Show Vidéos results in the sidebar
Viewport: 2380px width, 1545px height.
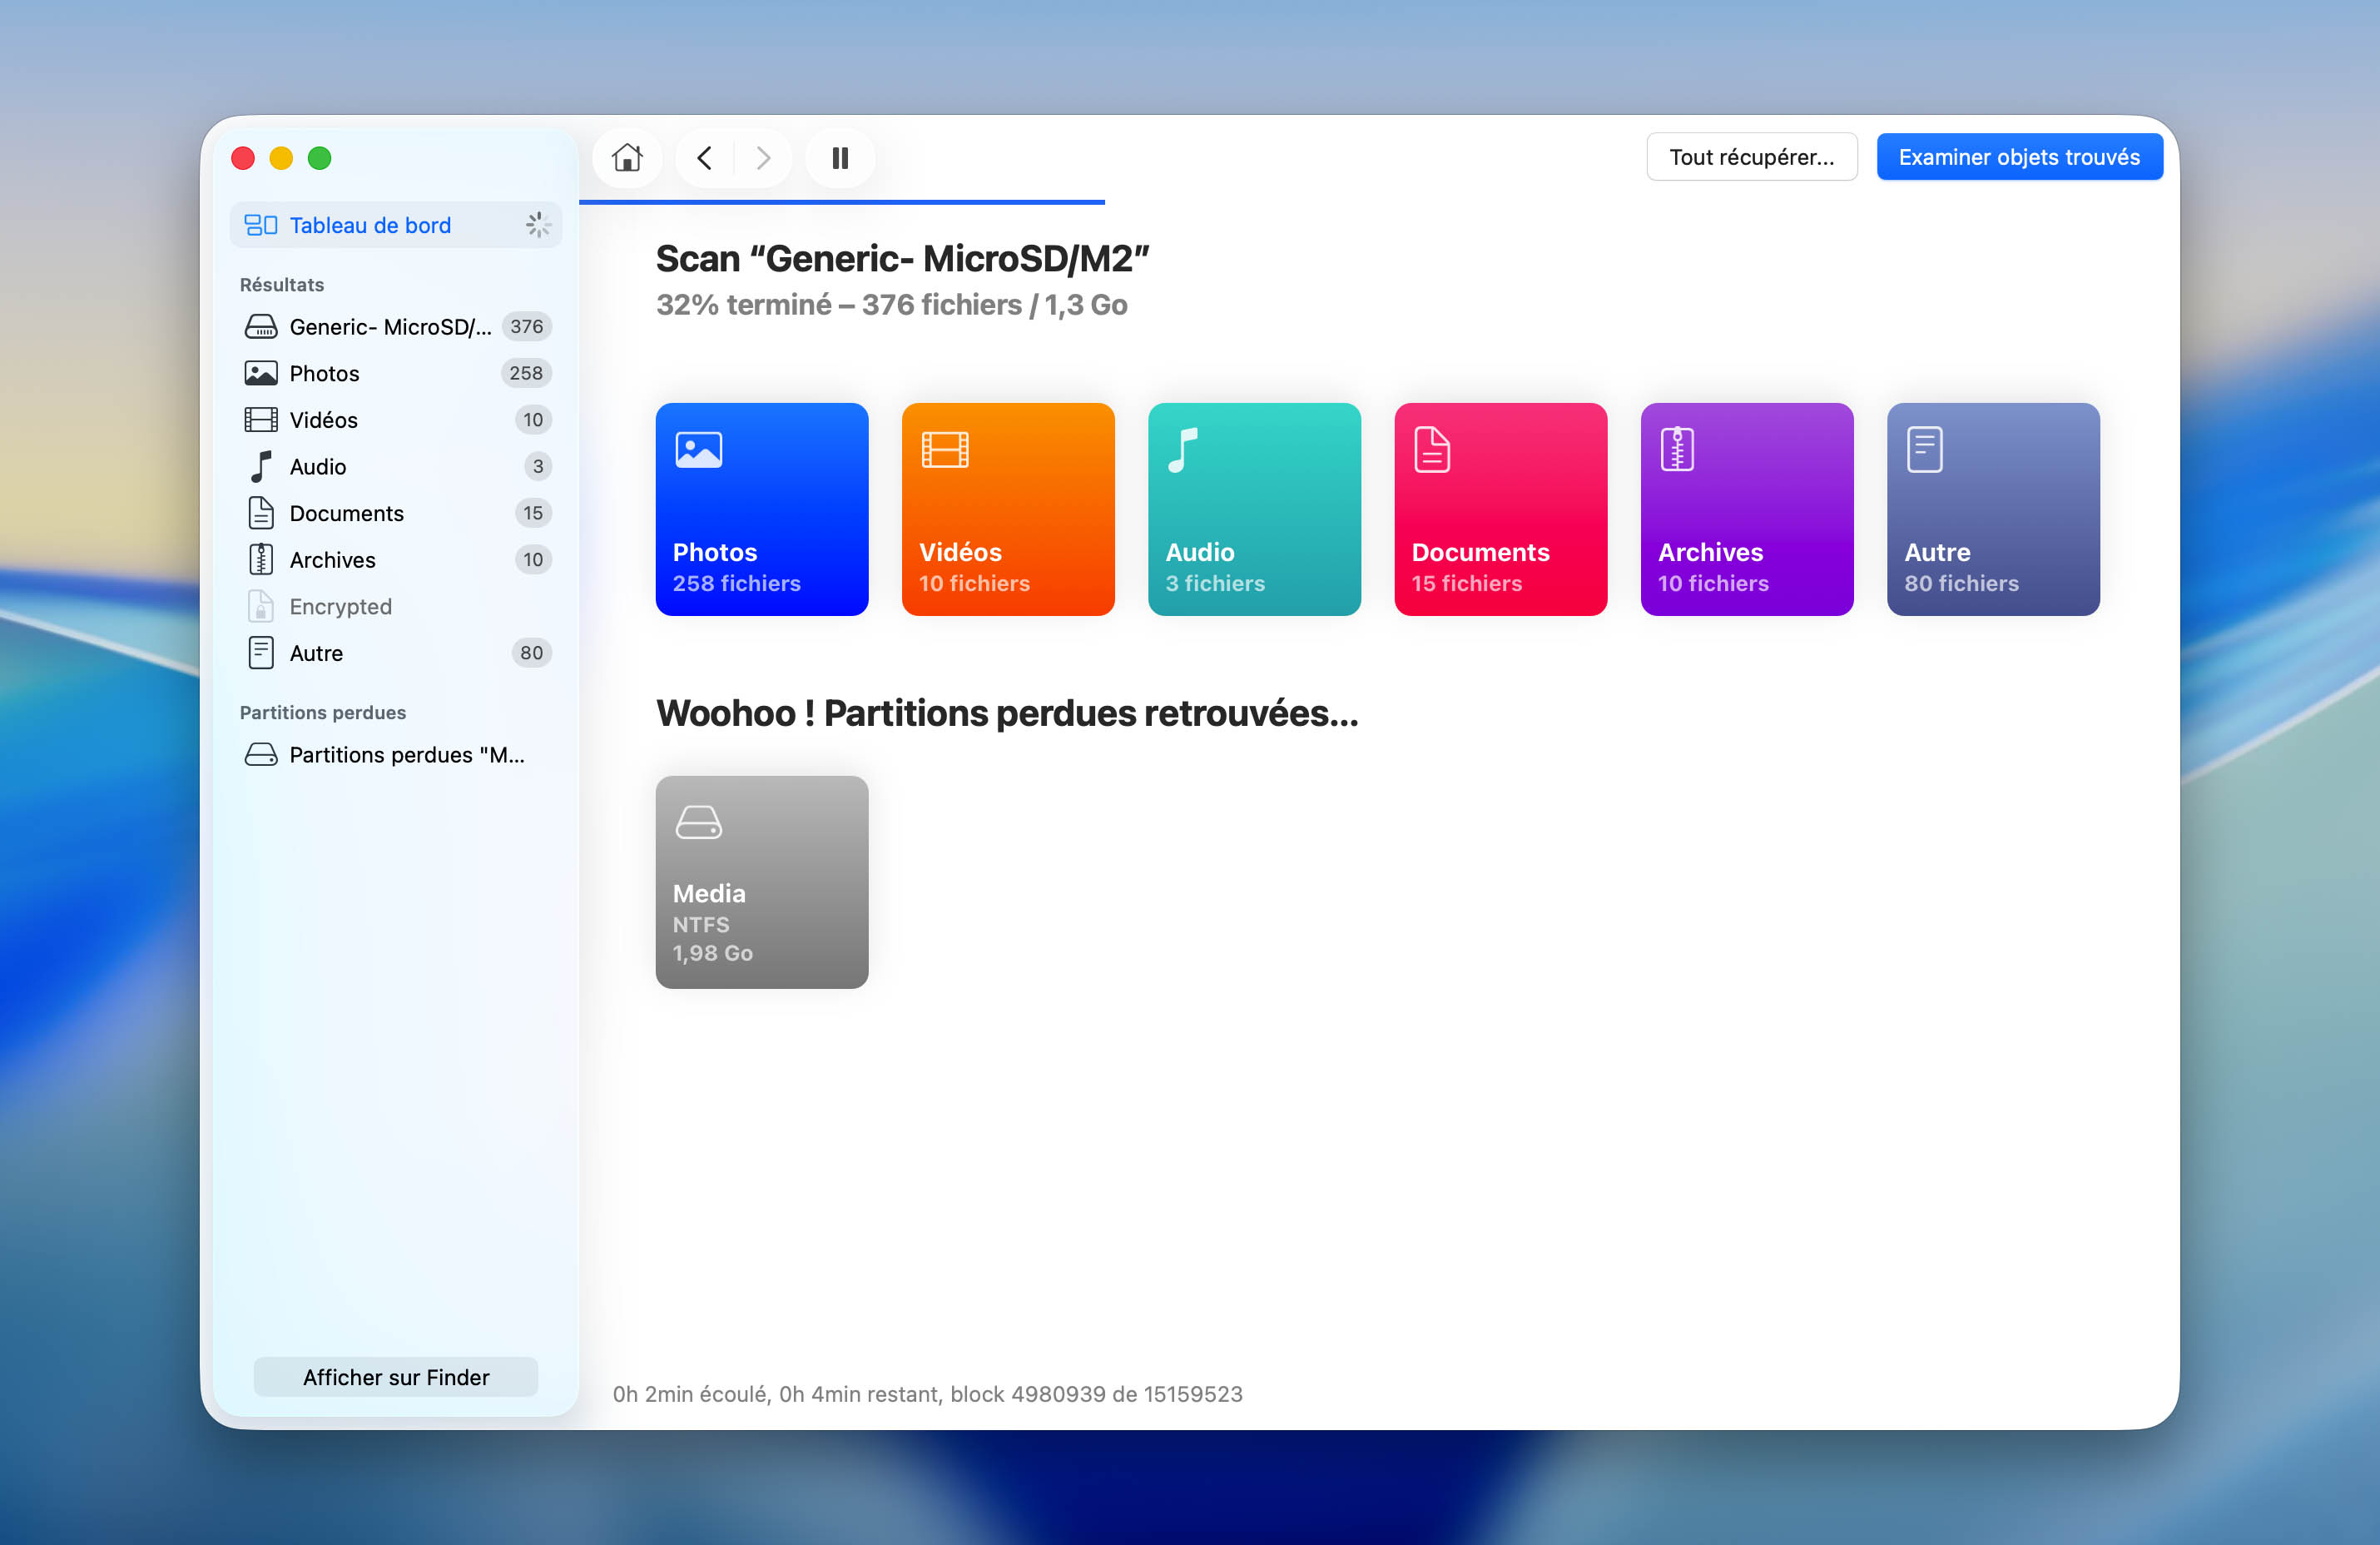[x=396, y=420]
